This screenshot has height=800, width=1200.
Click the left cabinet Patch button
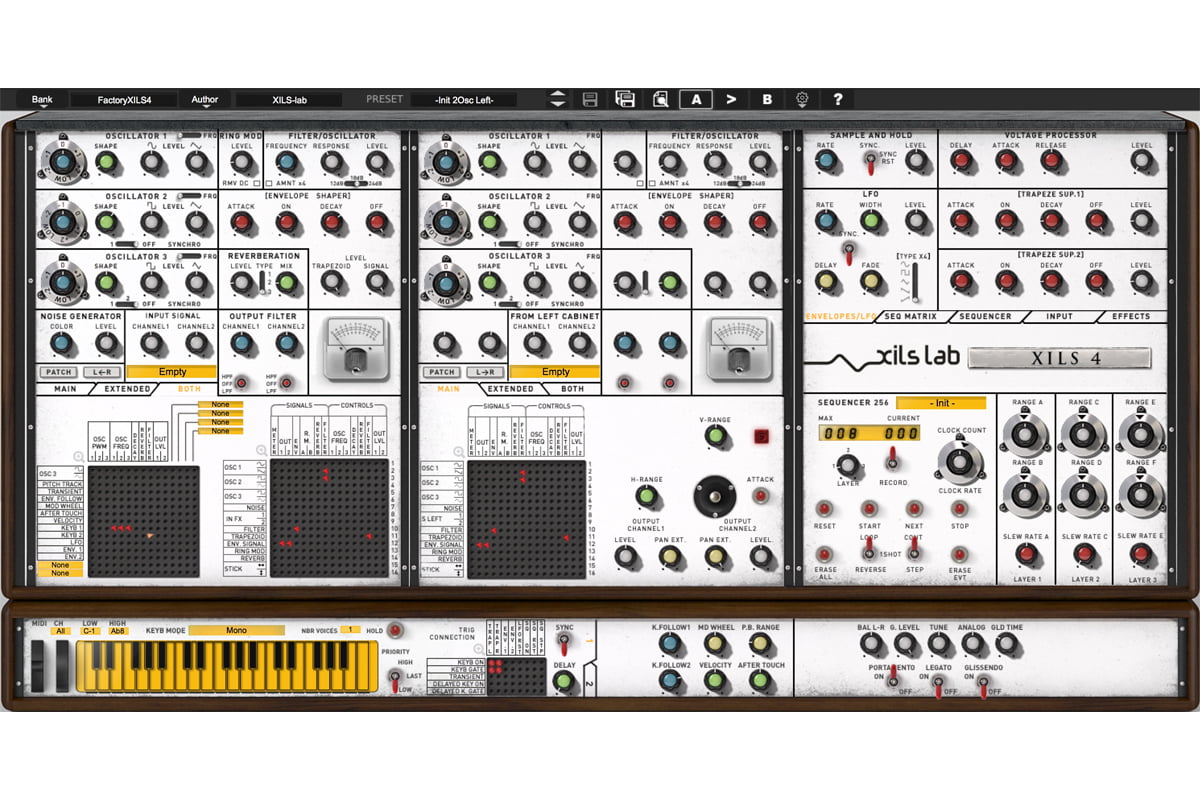57,372
